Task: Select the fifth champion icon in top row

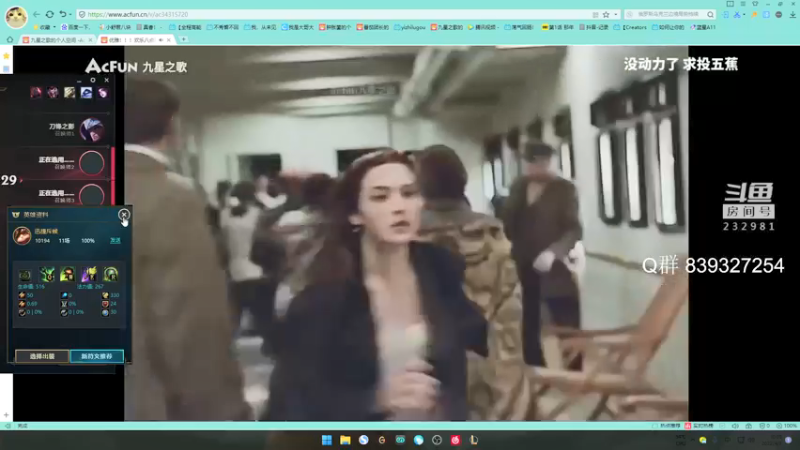Action: (x=103, y=92)
